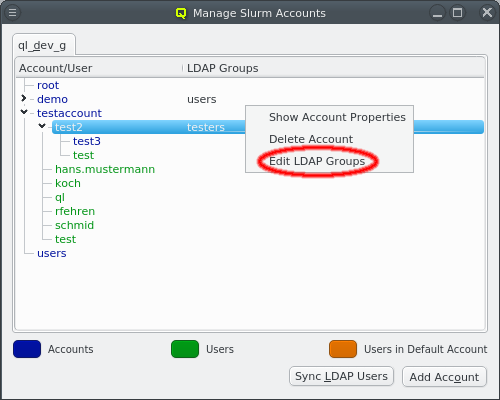Click the 'testers' LDAP group cell
The height and width of the screenshot is (400, 500).
pyautogui.click(x=206, y=127)
